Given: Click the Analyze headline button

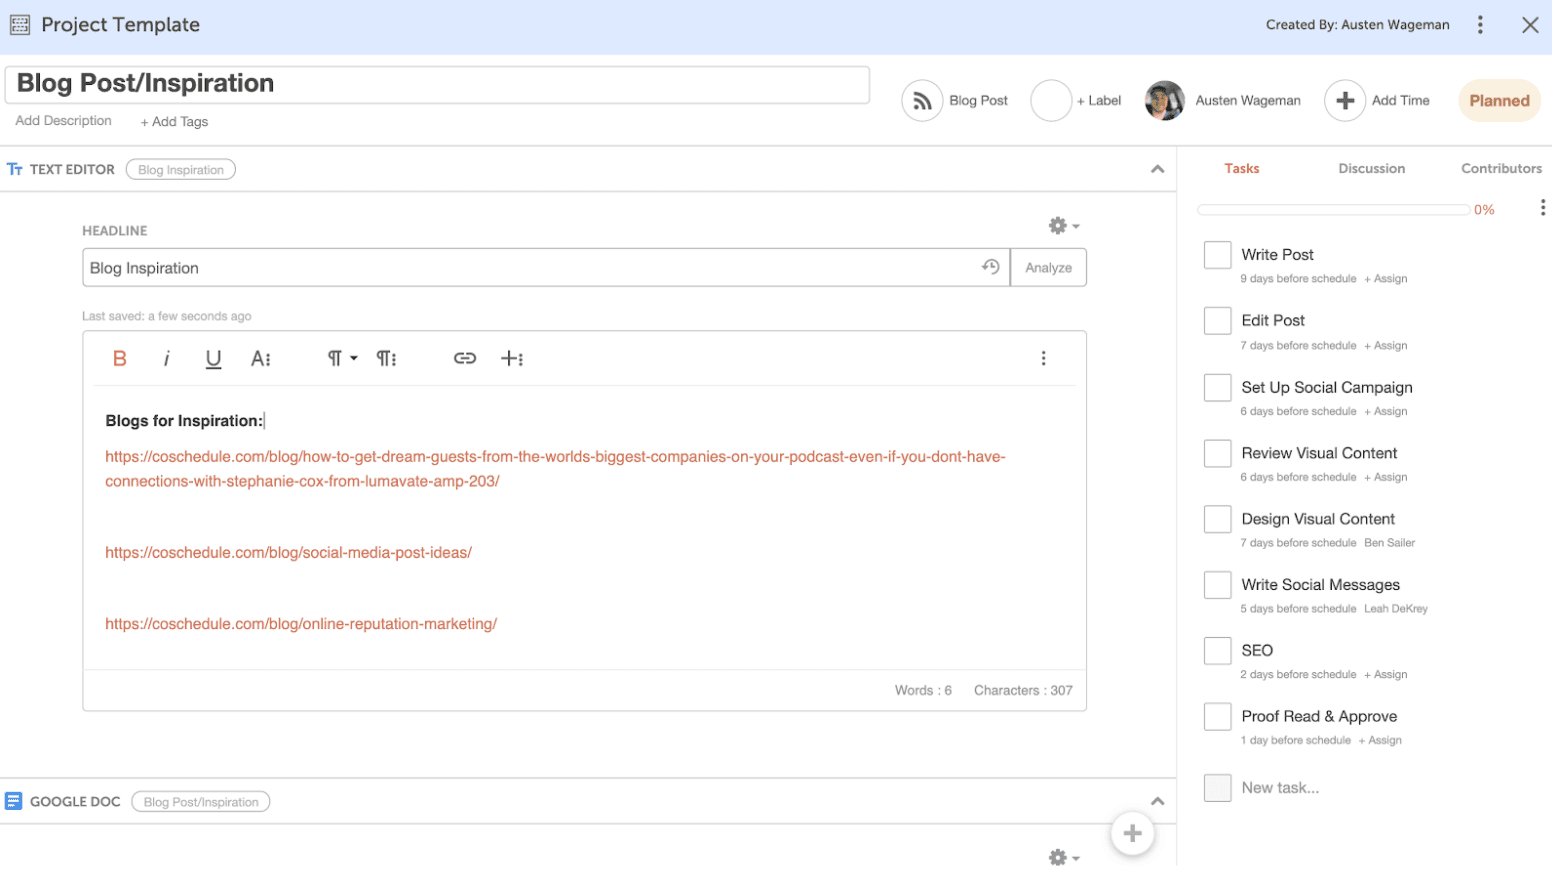Looking at the screenshot, I should [x=1048, y=268].
